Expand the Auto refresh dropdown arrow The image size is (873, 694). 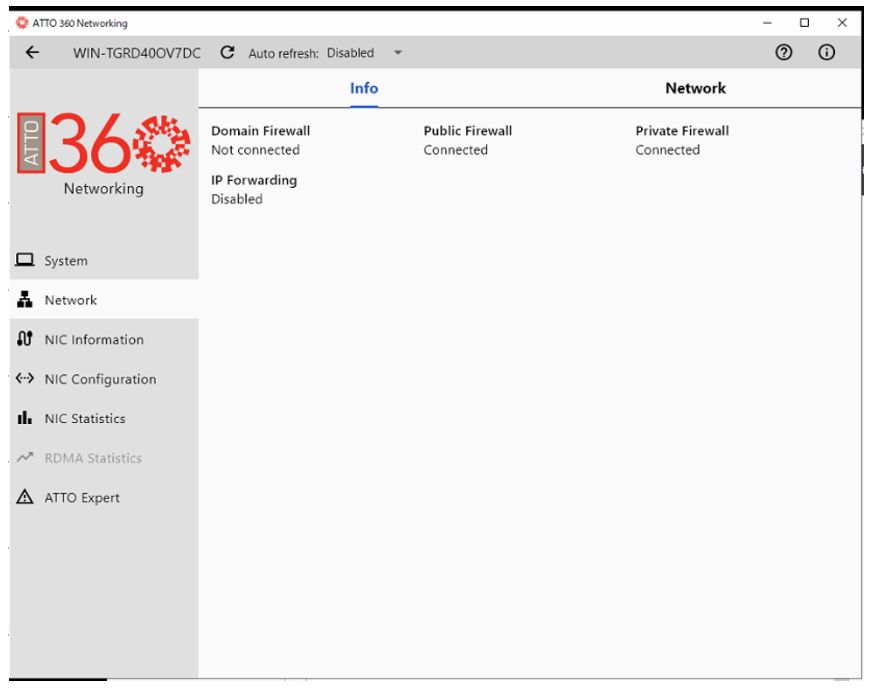pos(398,52)
